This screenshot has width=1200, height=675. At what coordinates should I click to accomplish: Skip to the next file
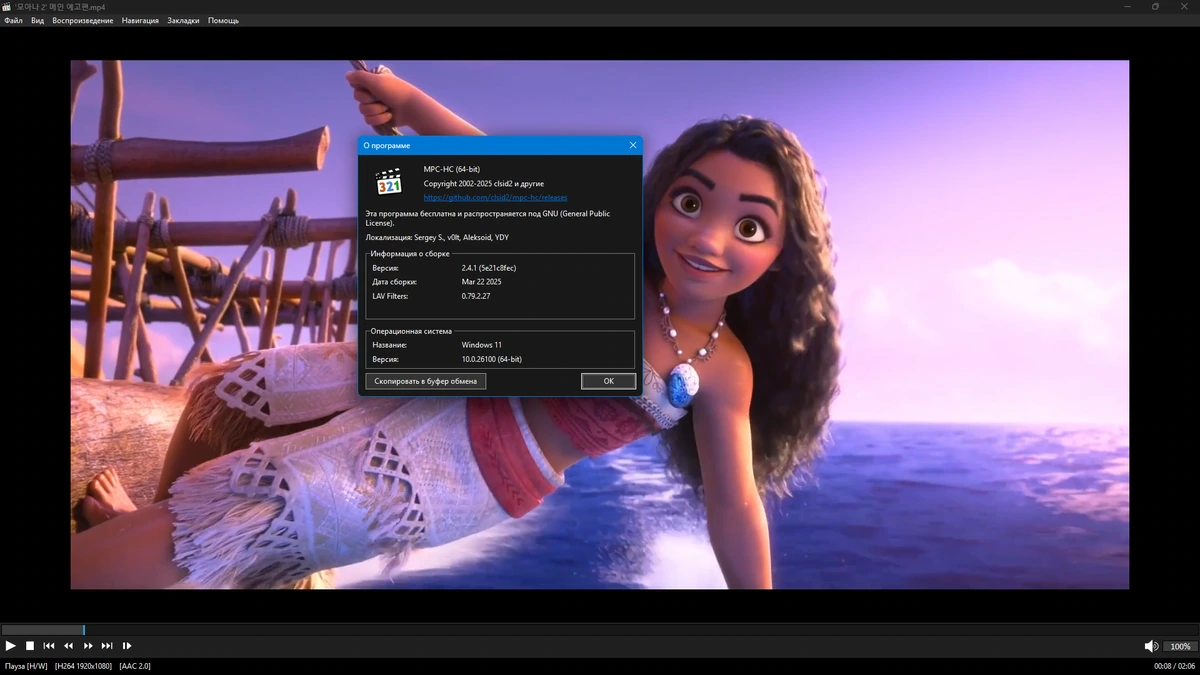click(107, 646)
